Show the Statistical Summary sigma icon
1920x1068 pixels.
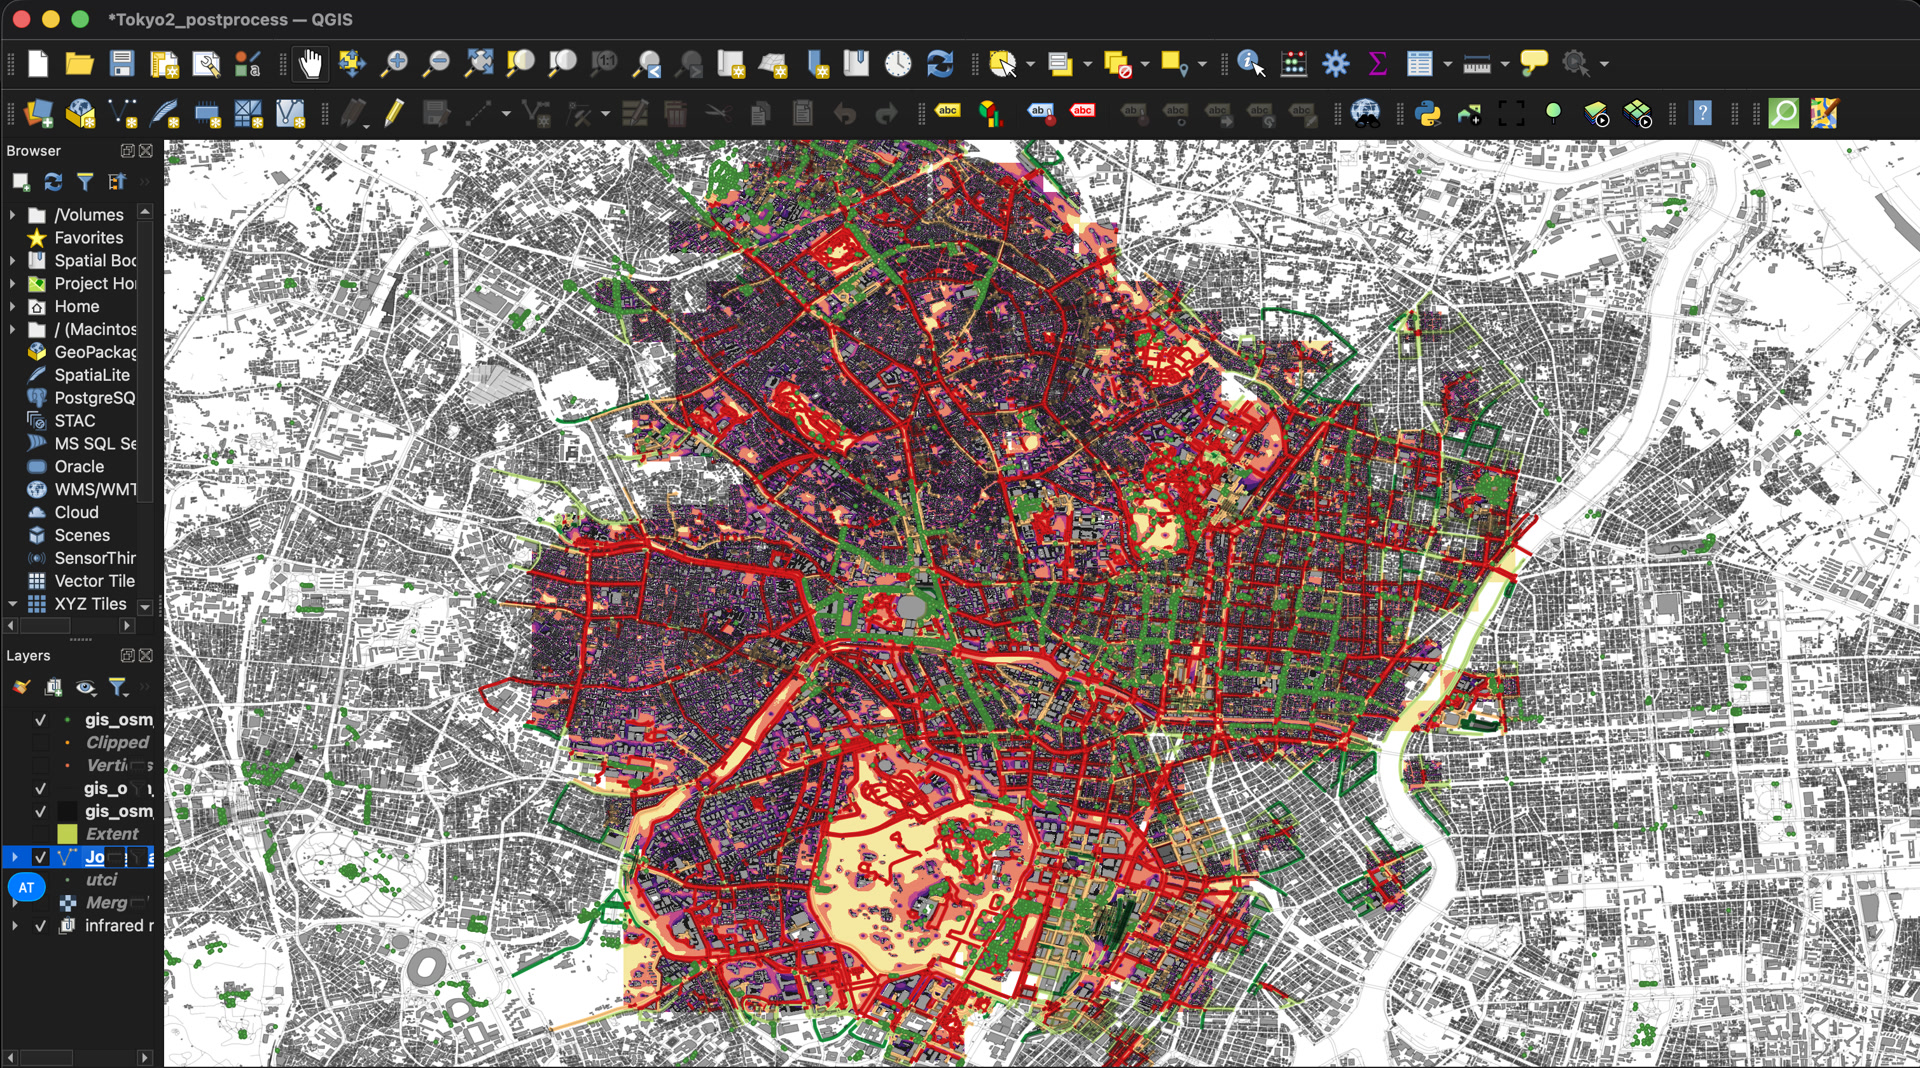(x=1377, y=64)
